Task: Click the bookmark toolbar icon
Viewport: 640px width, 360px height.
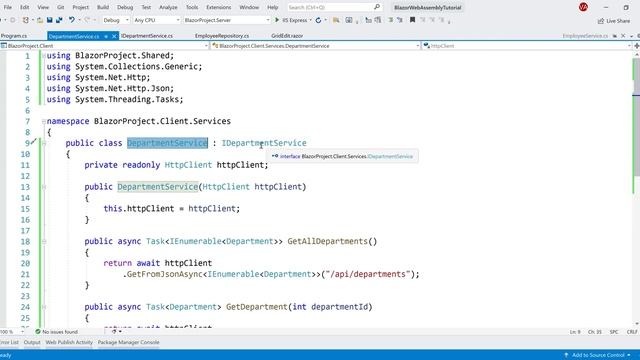Action: 412,20
